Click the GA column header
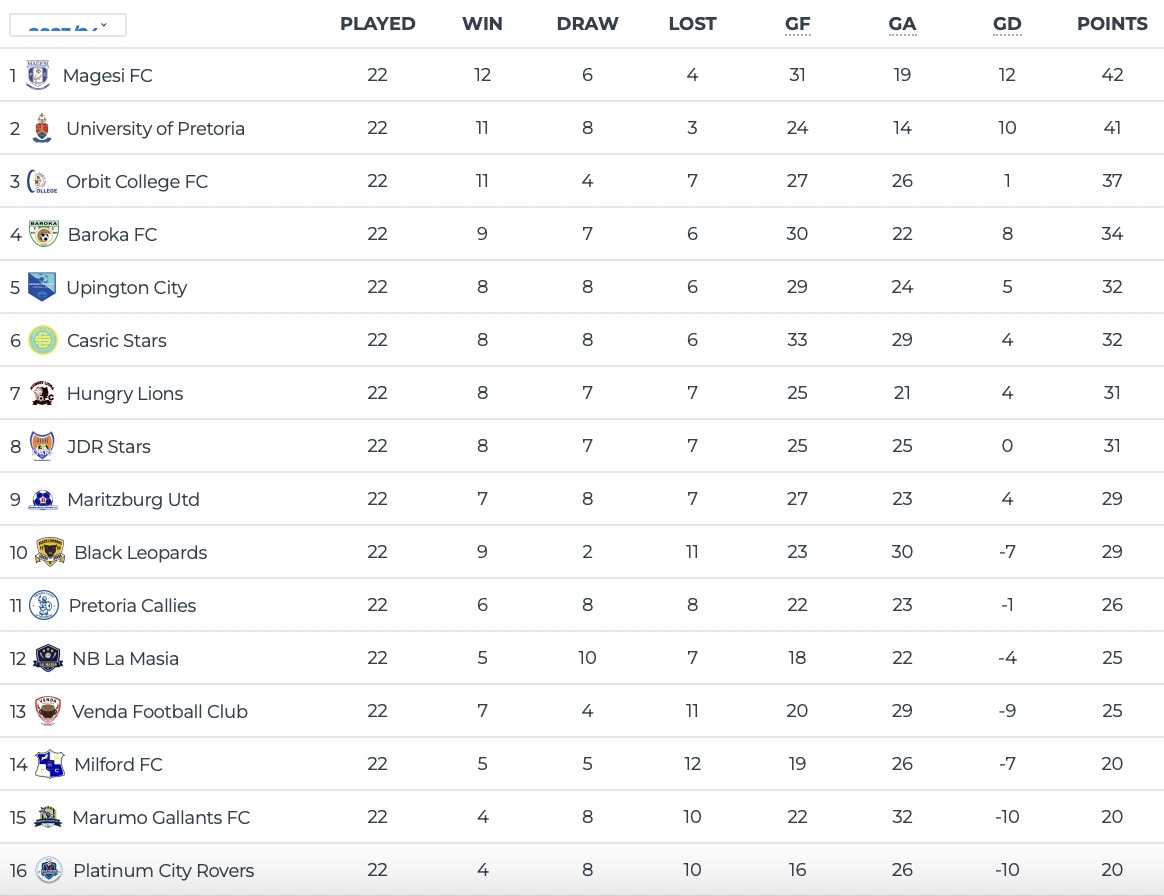Screen dimensions: 1164x896 point(902,24)
